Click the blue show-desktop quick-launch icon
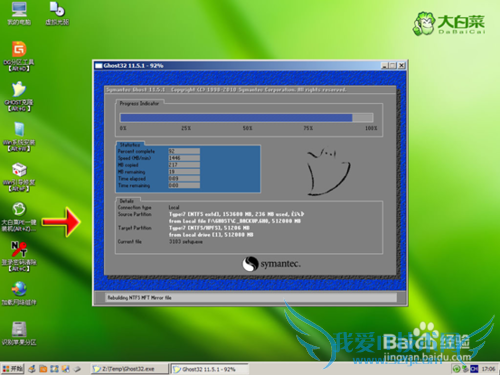 click(54, 369)
